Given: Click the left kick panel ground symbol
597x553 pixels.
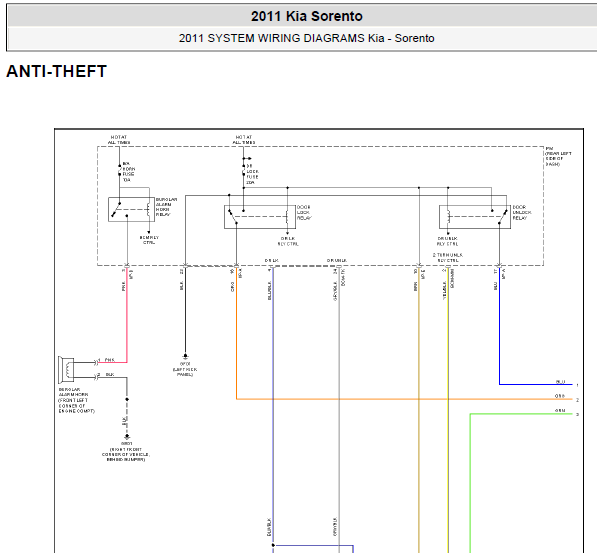Looking at the screenshot, I should click(185, 356).
